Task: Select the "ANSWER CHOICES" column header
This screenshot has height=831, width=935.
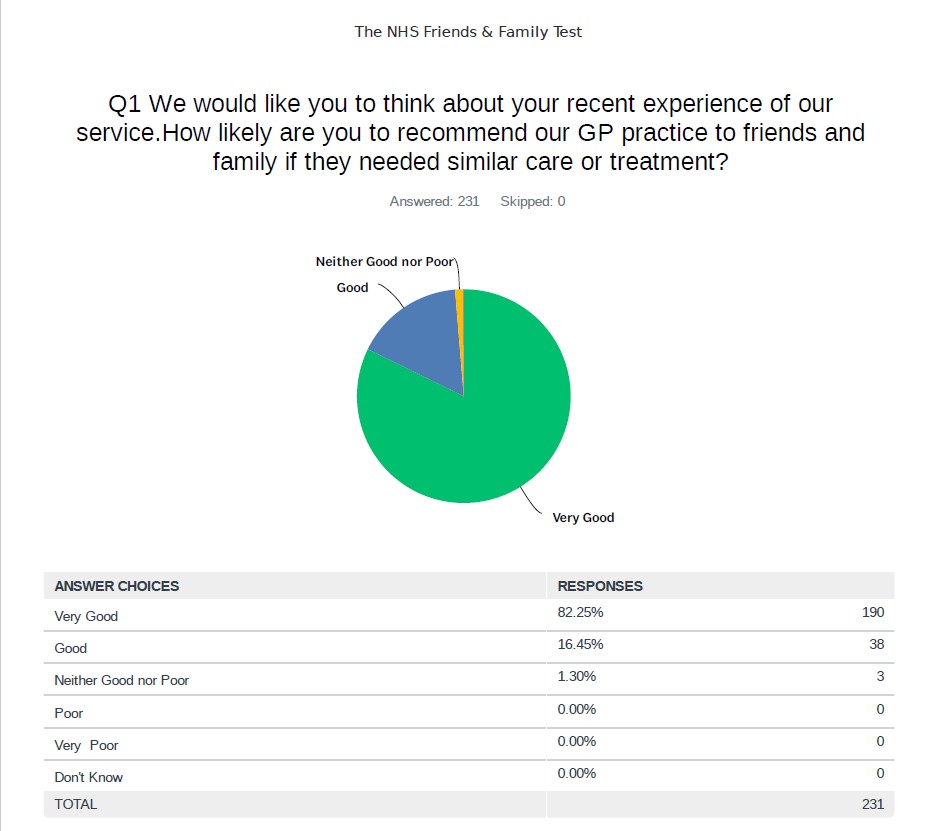Action: [x=117, y=586]
